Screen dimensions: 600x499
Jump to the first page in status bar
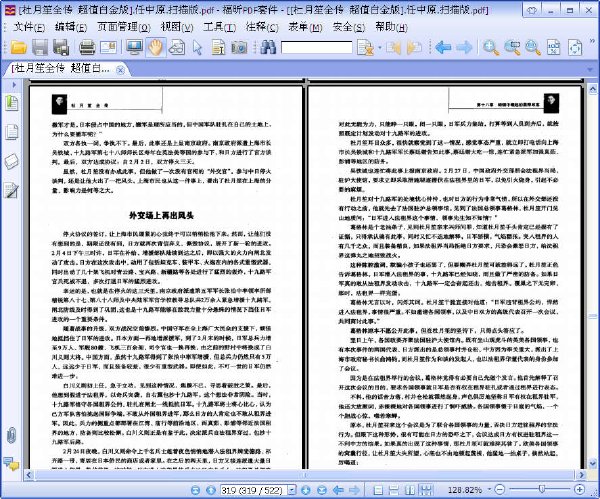pyautogui.click(x=195, y=490)
